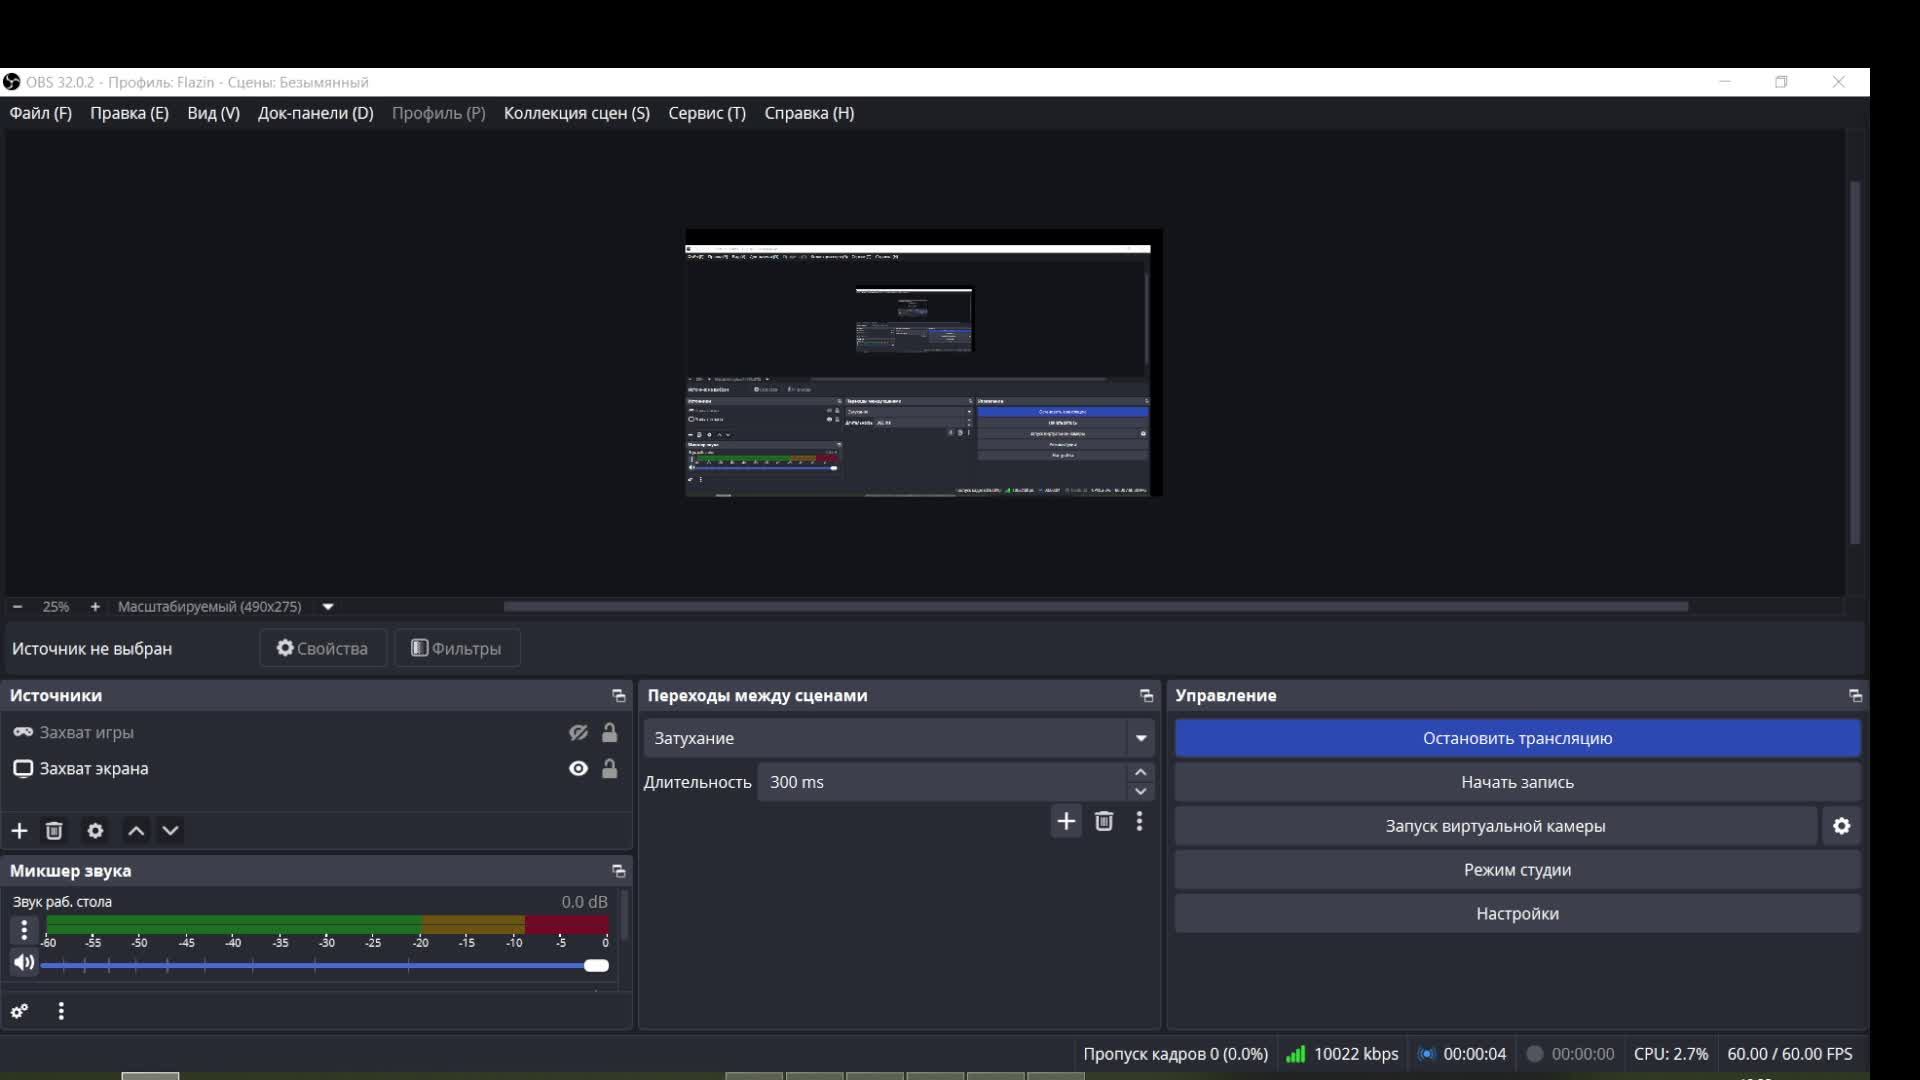Remove the current scene transition

point(1103,821)
